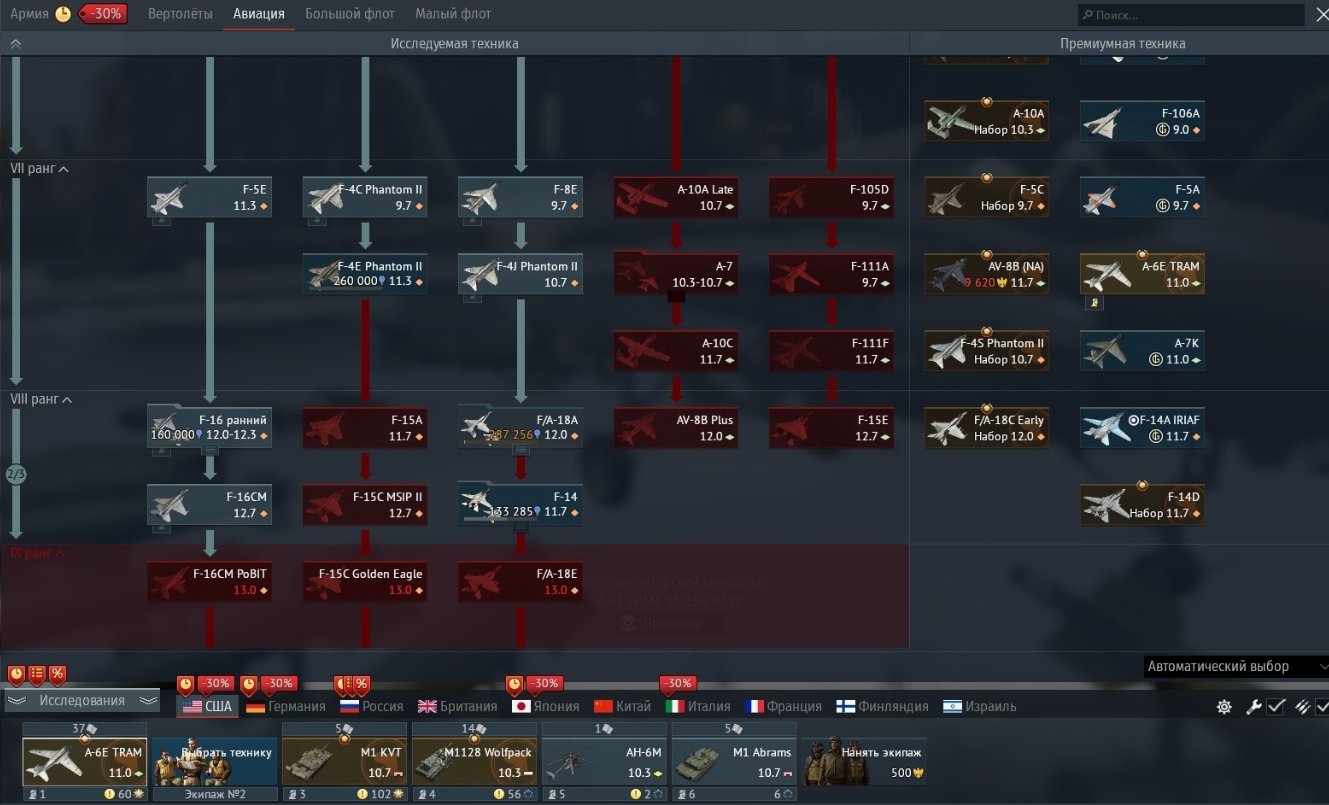The height and width of the screenshot is (805, 1329).
Task: Collapse the research tree double-chevron icon
Action: (x=15, y=44)
